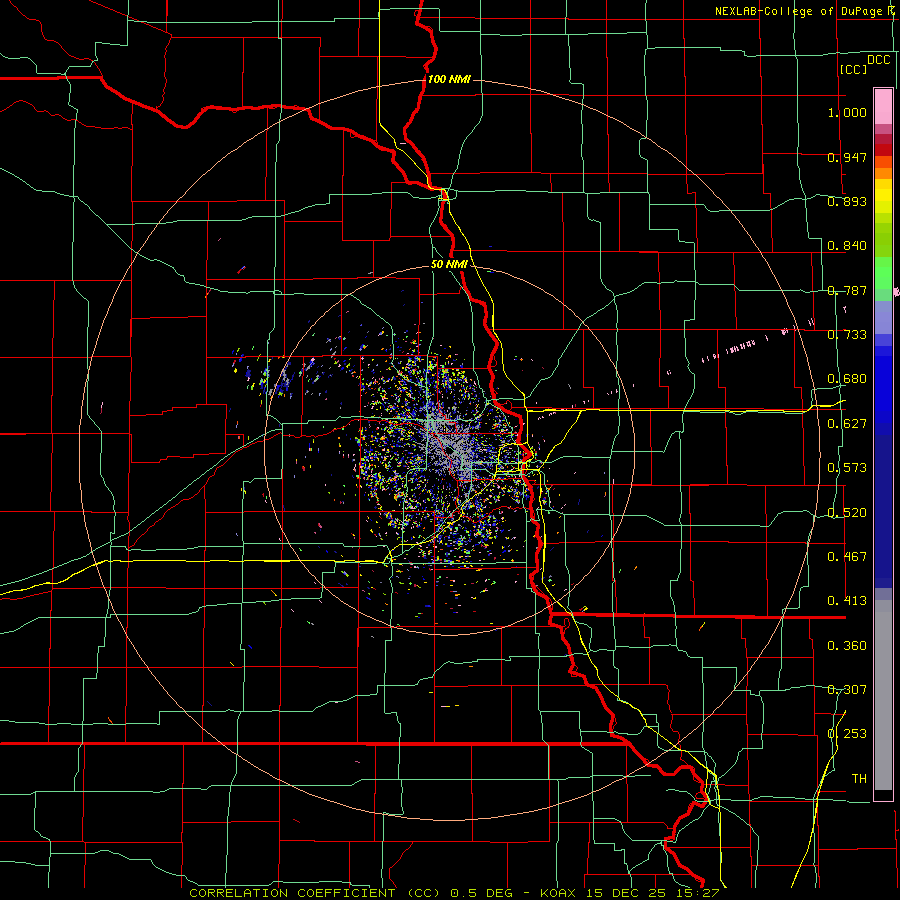This screenshot has width=900, height=900.
Task: Click the gray segment of the color bar
Action: click(883, 695)
